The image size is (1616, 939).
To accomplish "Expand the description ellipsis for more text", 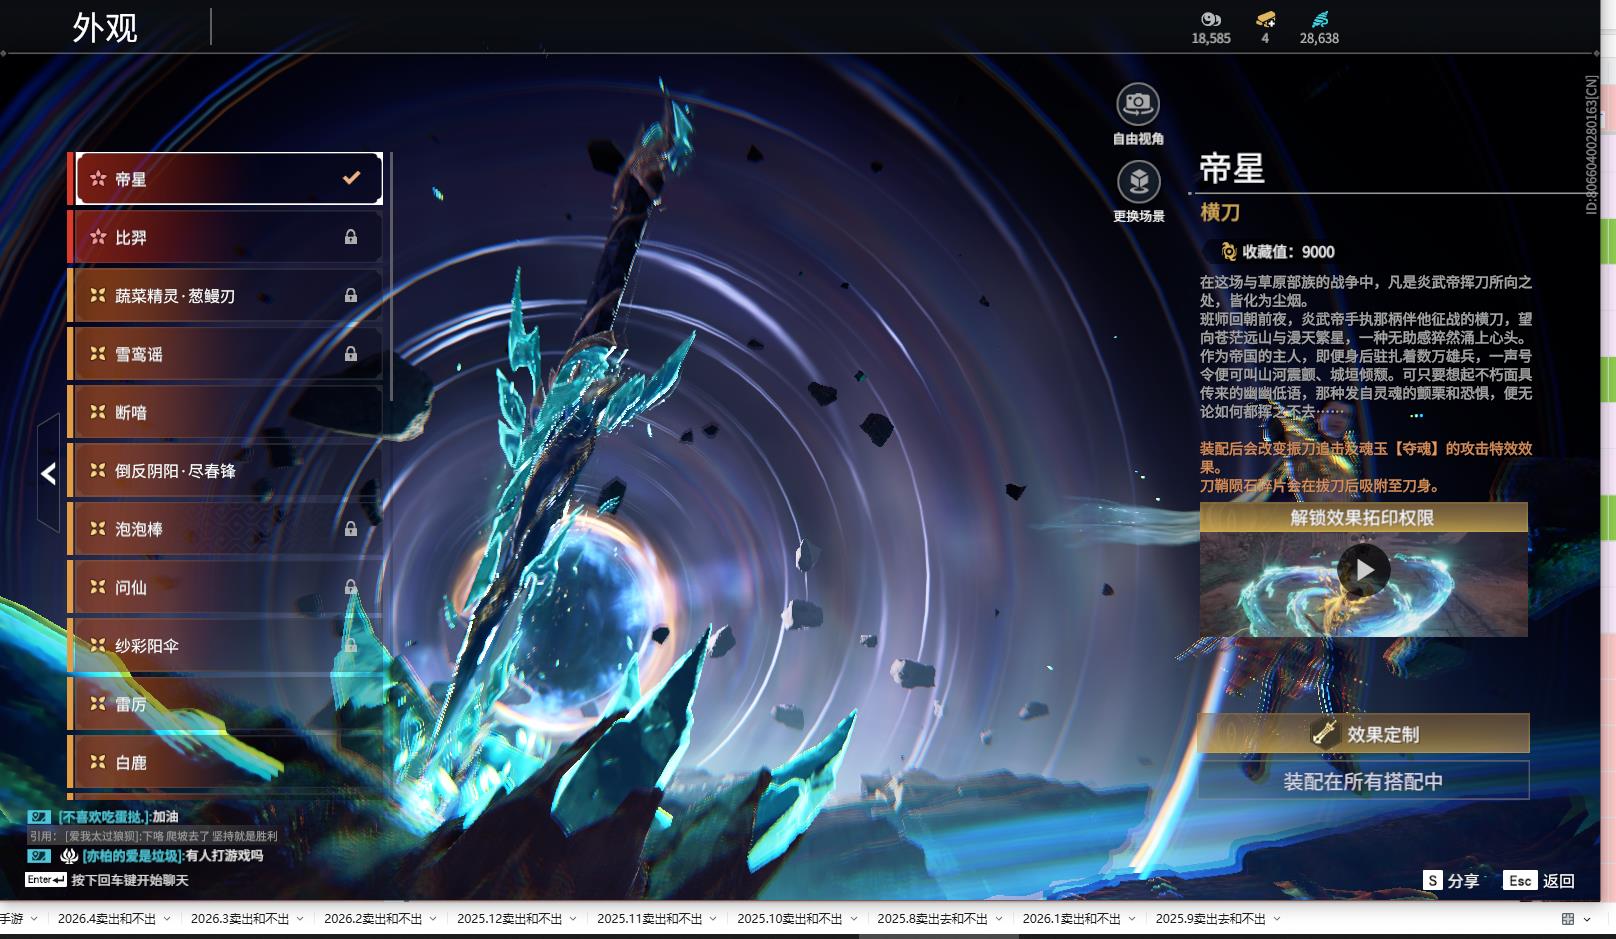I will click(1416, 415).
